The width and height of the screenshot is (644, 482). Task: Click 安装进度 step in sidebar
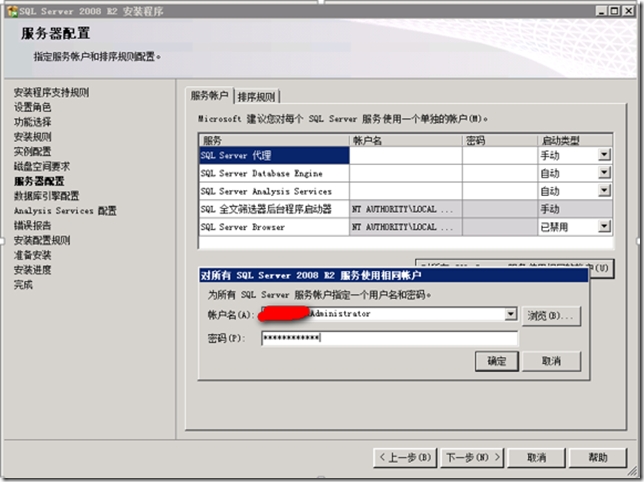32,270
